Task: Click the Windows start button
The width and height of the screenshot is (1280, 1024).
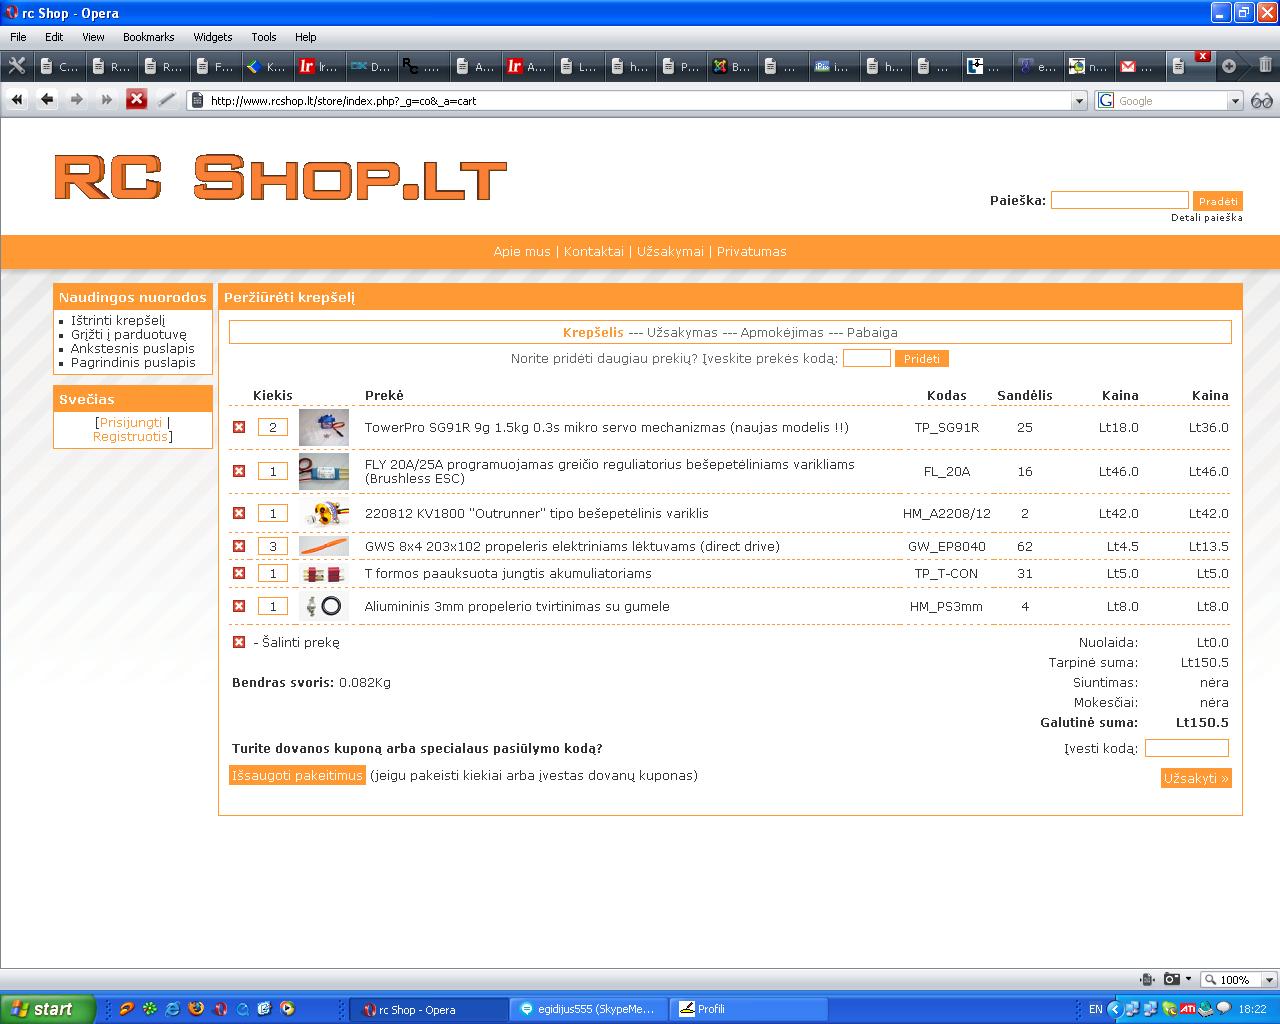Action: (x=47, y=1009)
